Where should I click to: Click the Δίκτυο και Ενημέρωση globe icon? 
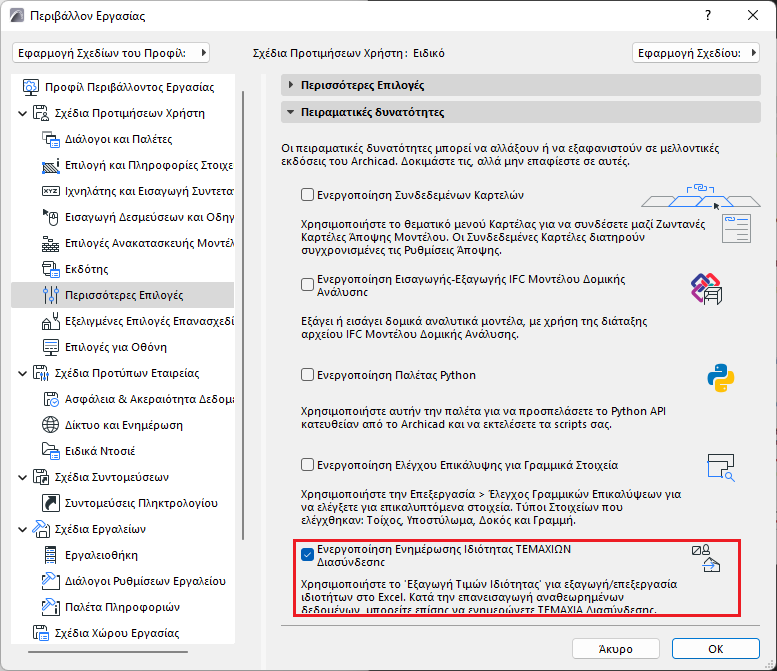pos(51,425)
